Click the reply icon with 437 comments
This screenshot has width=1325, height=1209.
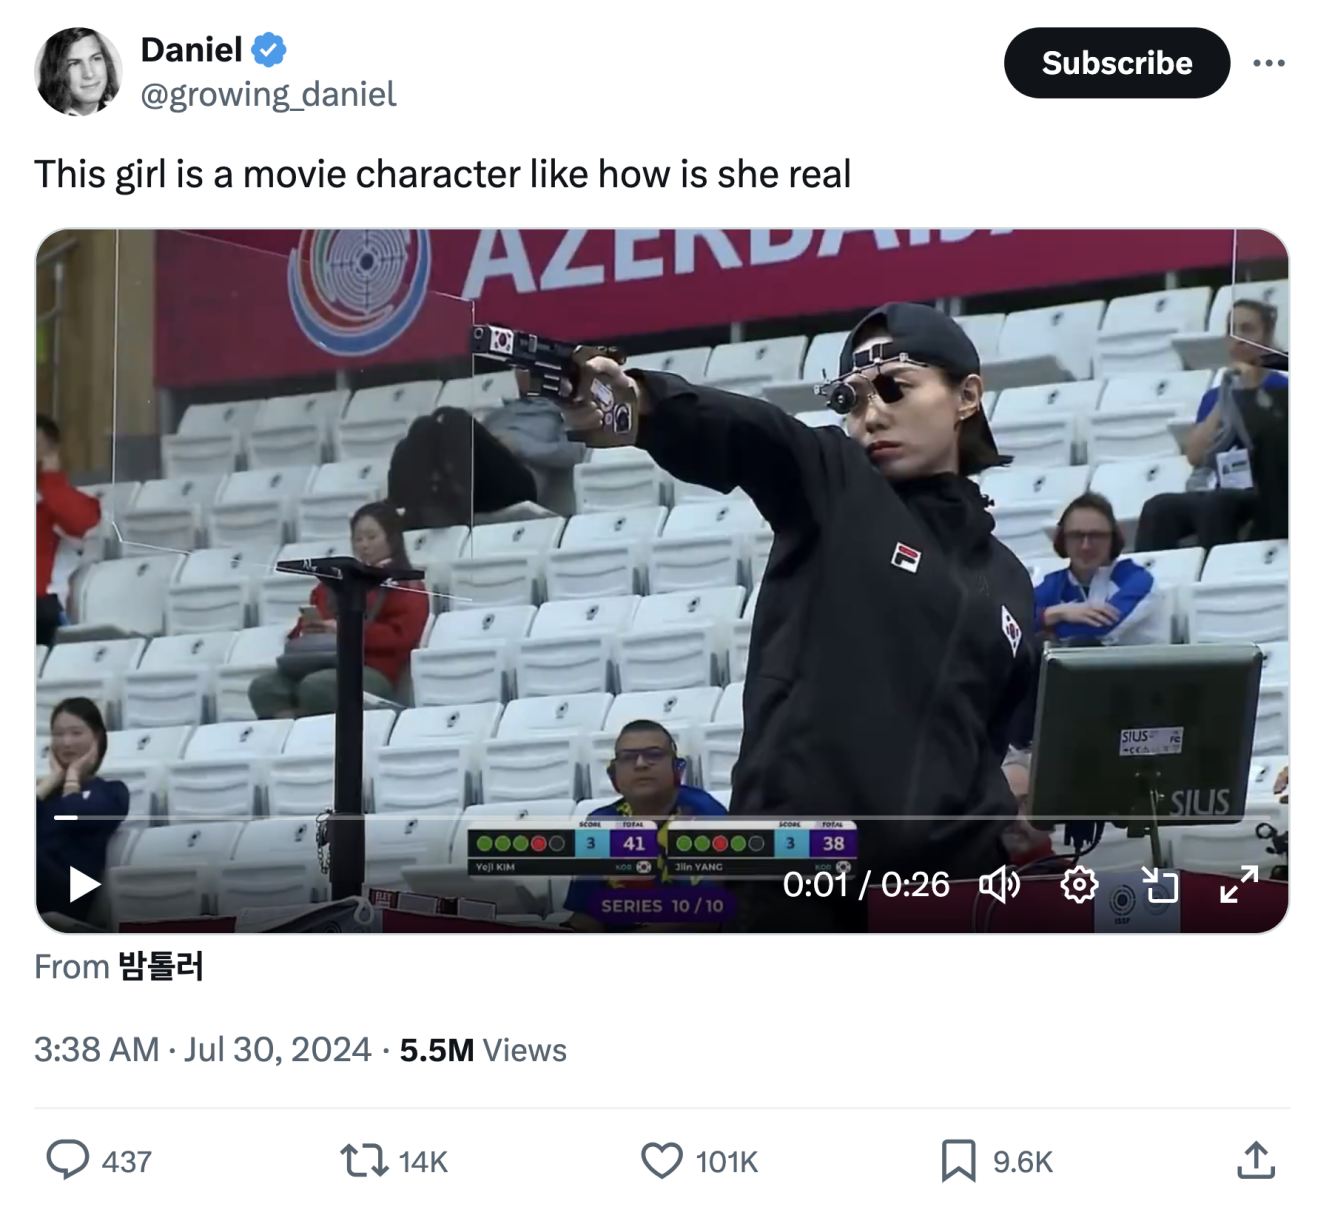tap(68, 1161)
